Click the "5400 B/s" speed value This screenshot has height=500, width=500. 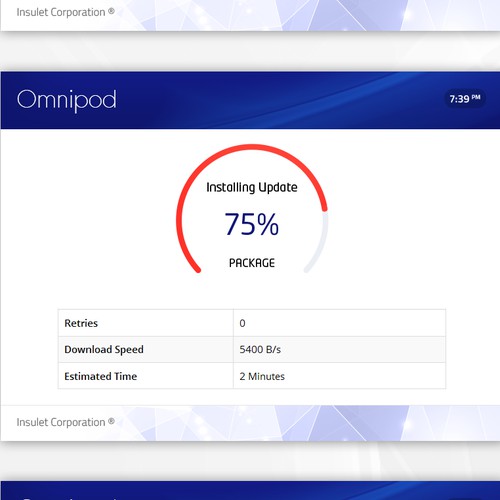[260, 349]
